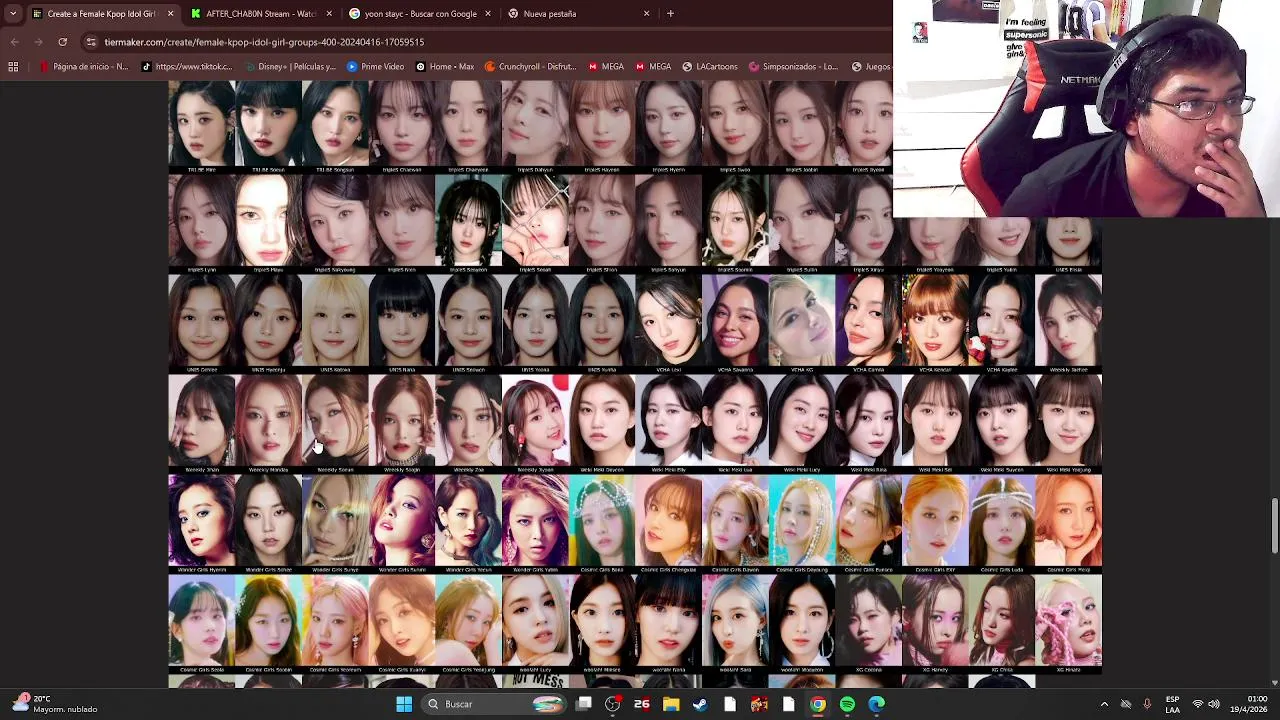Close the yoon stayc Google tab
This screenshot has height=720, width=1280.
[x=488, y=14]
